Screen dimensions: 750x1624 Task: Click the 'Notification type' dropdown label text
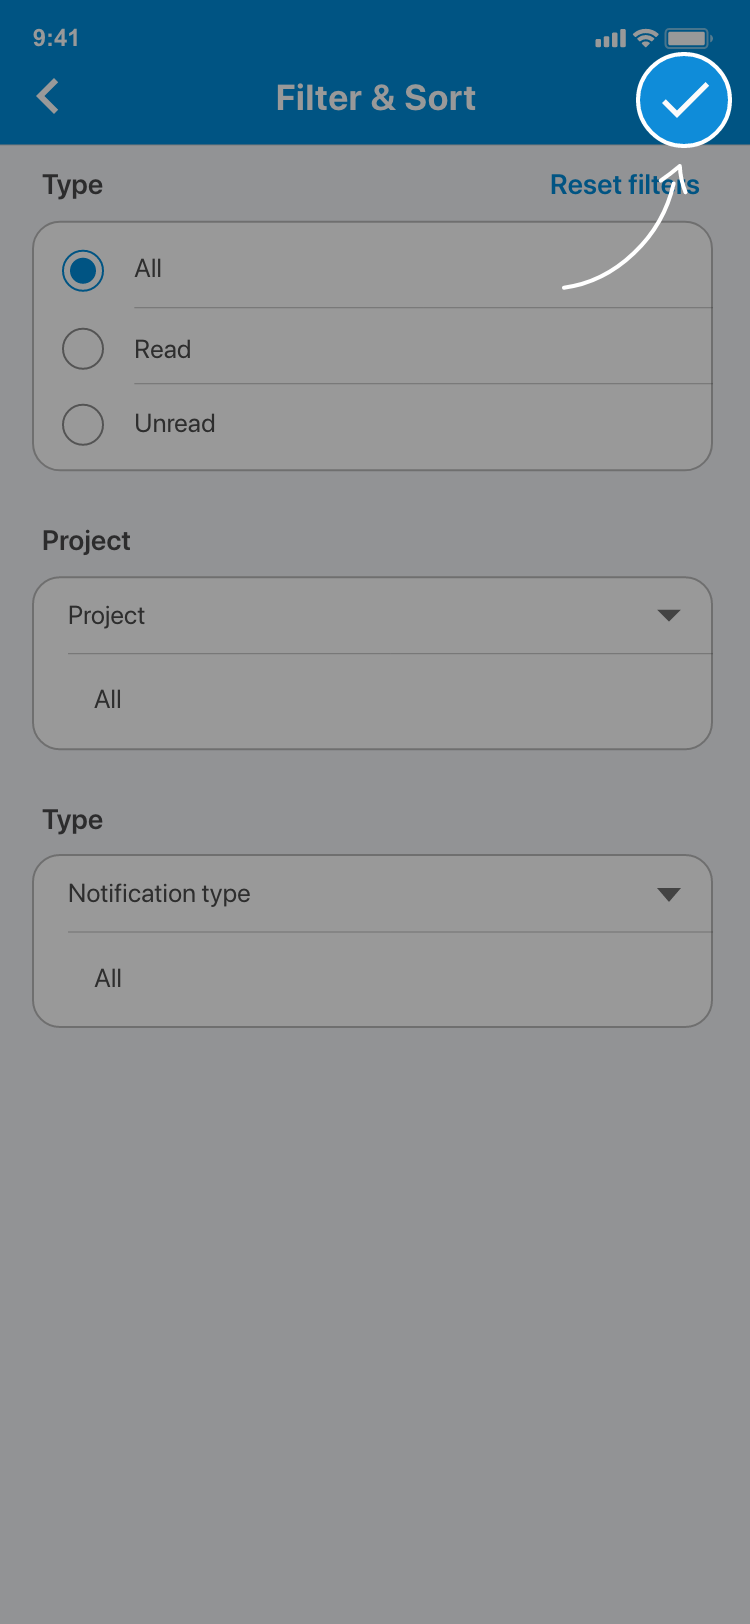(x=159, y=893)
